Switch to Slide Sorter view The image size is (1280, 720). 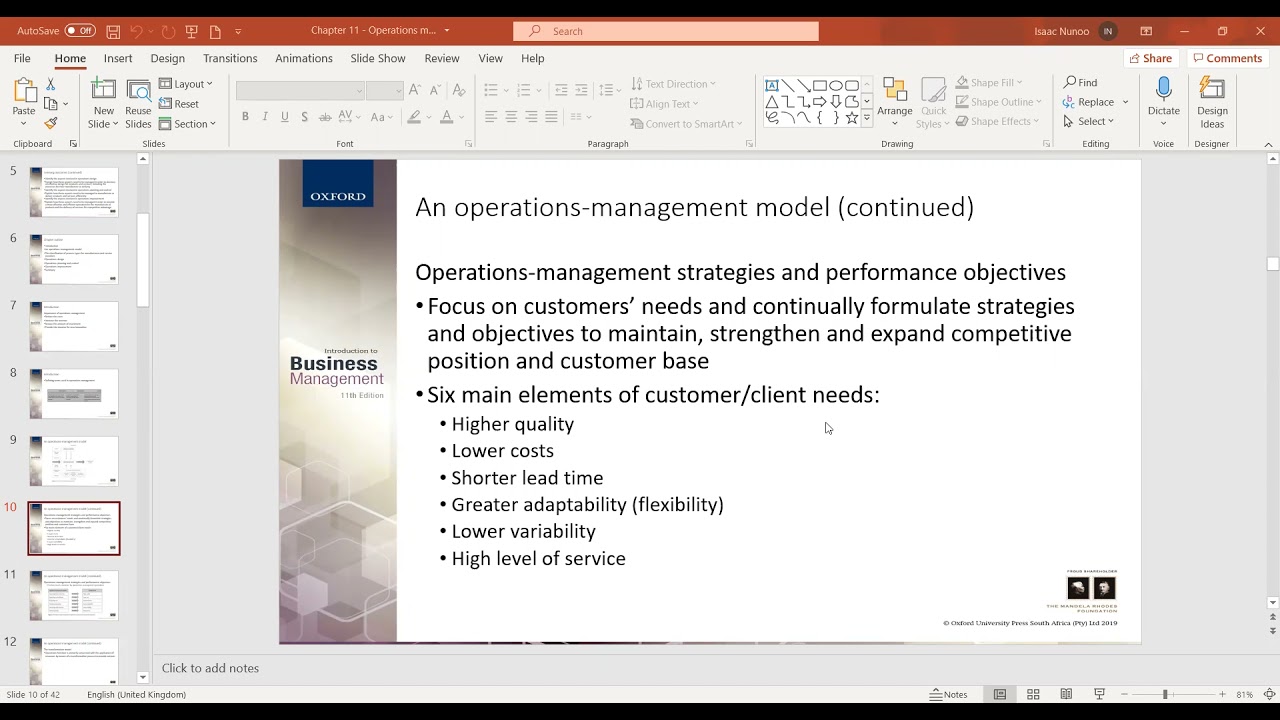click(1033, 694)
